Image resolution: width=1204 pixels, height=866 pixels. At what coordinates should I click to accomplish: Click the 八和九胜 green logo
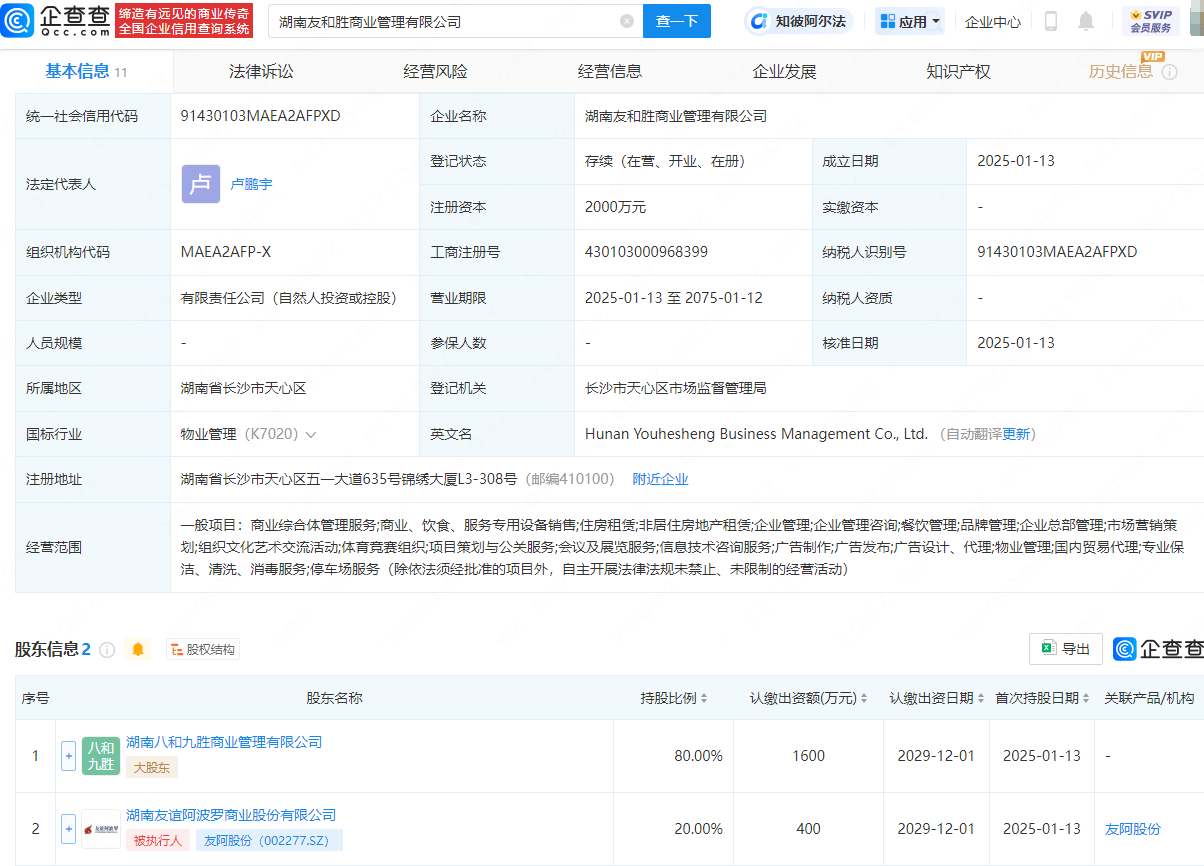[x=101, y=756]
